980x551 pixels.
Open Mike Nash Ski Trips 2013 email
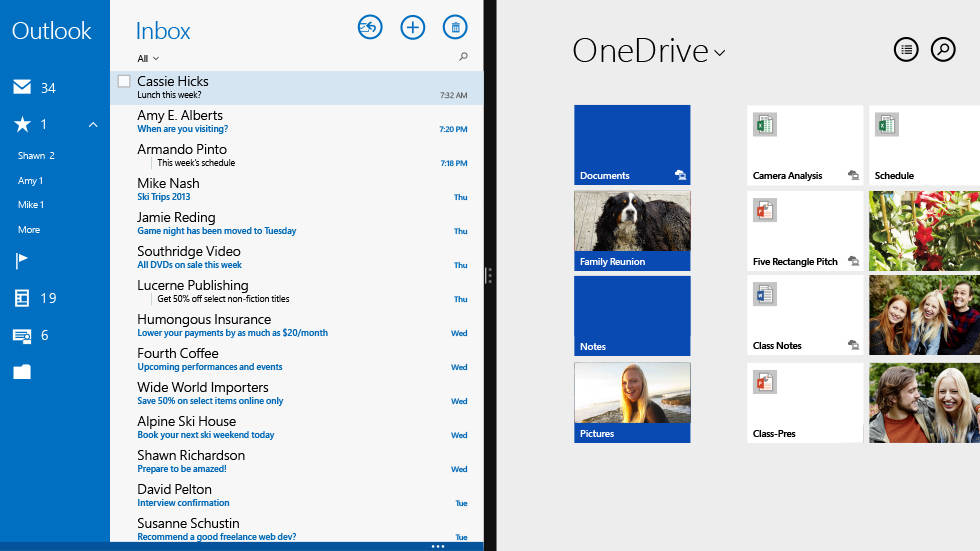[x=297, y=190]
